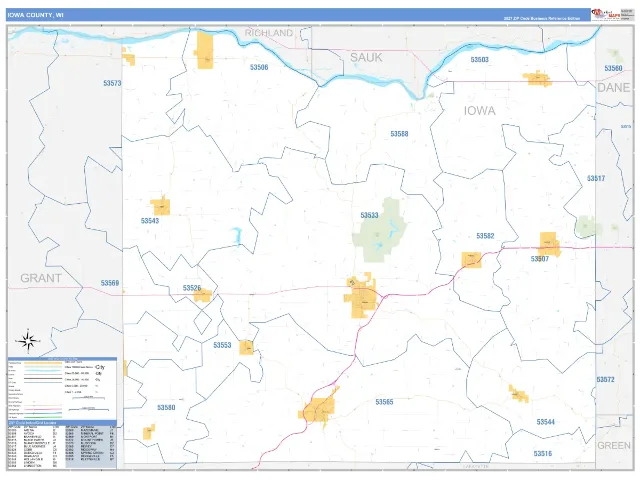640x480 pixels.
Task: Select the GRANT county label
Action: pyautogui.click(x=41, y=278)
